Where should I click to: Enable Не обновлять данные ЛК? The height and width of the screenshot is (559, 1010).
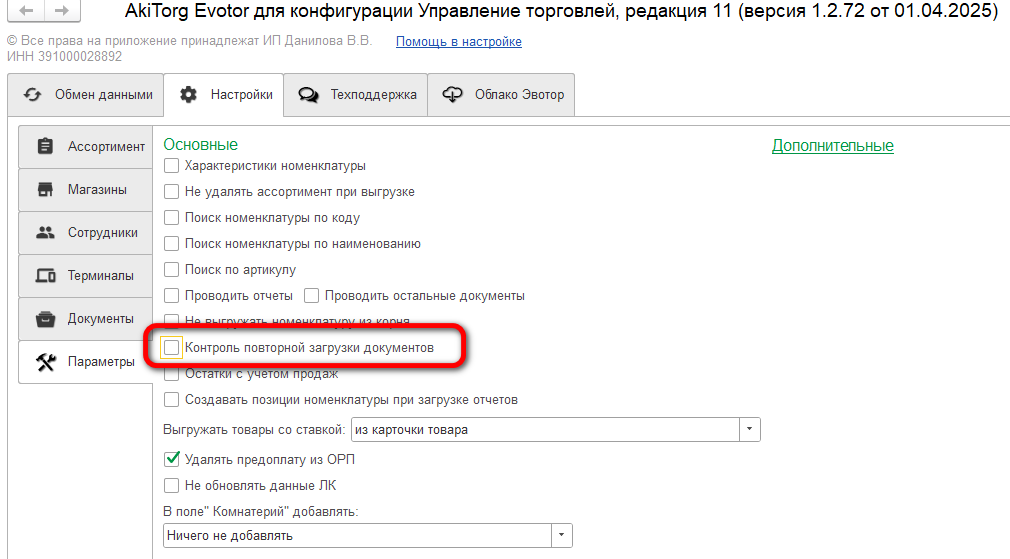click(171, 486)
